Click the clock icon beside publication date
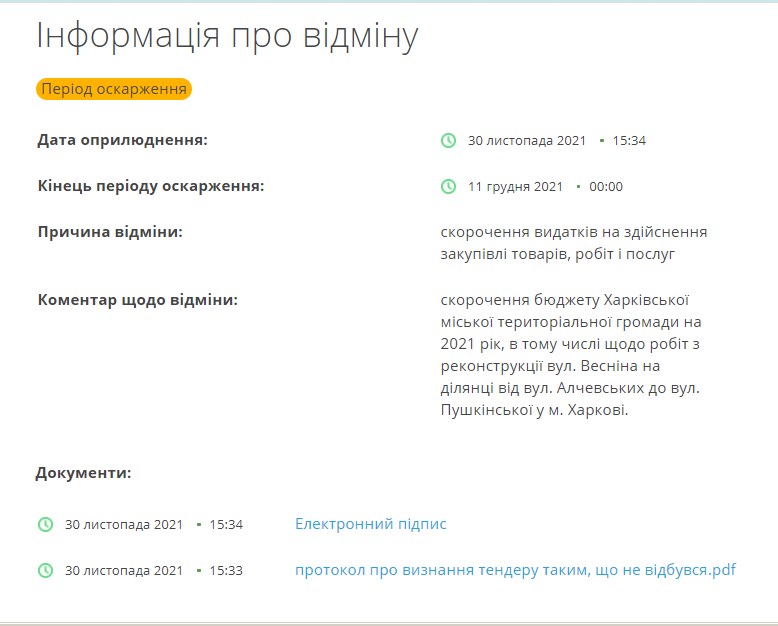Viewport: 778px width, 626px height. click(448, 140)
